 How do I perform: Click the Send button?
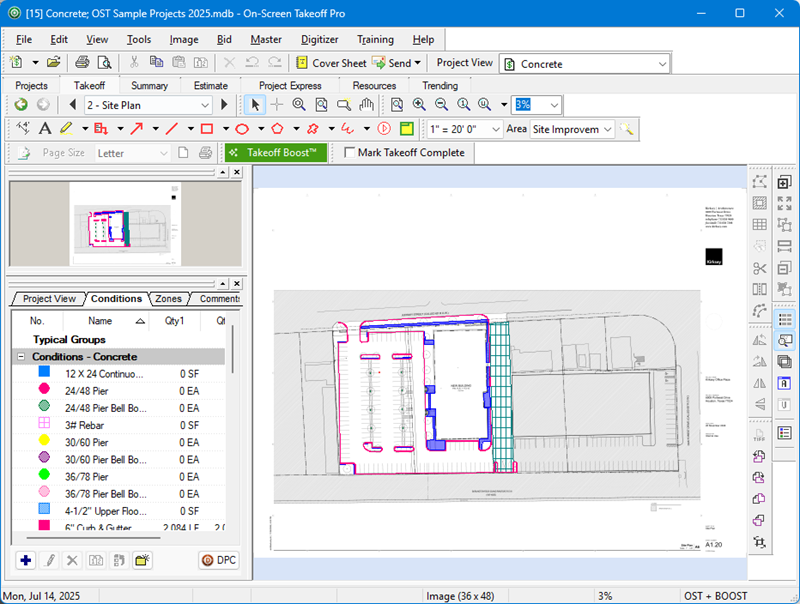(392, 63)
